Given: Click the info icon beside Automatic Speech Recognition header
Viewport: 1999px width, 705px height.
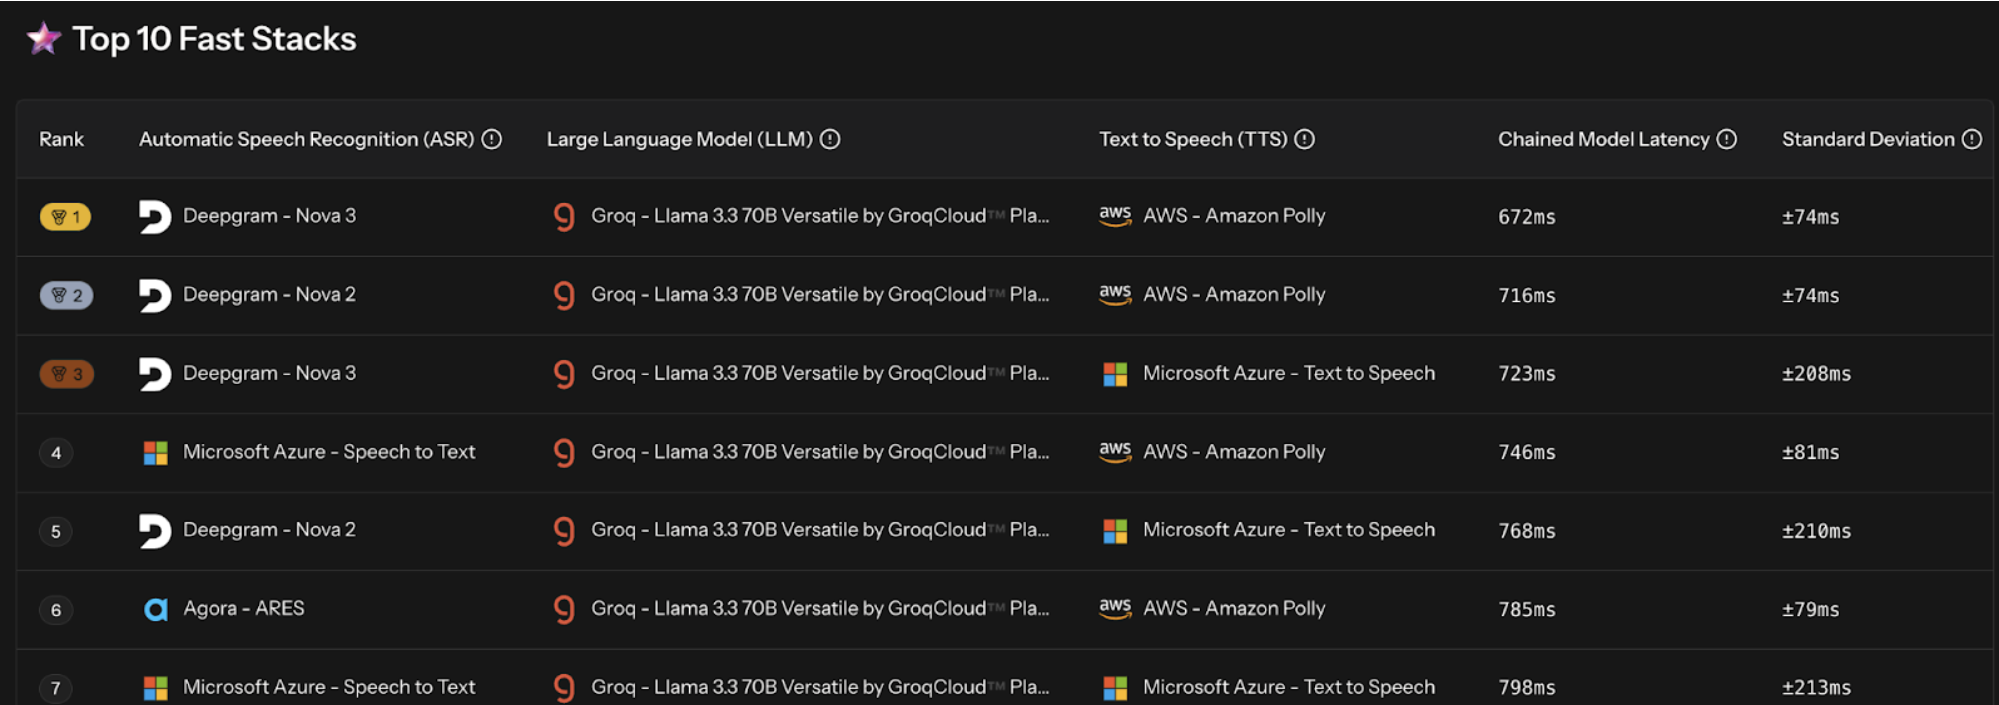Looking at the screenshot, I should tap(491, 139).
